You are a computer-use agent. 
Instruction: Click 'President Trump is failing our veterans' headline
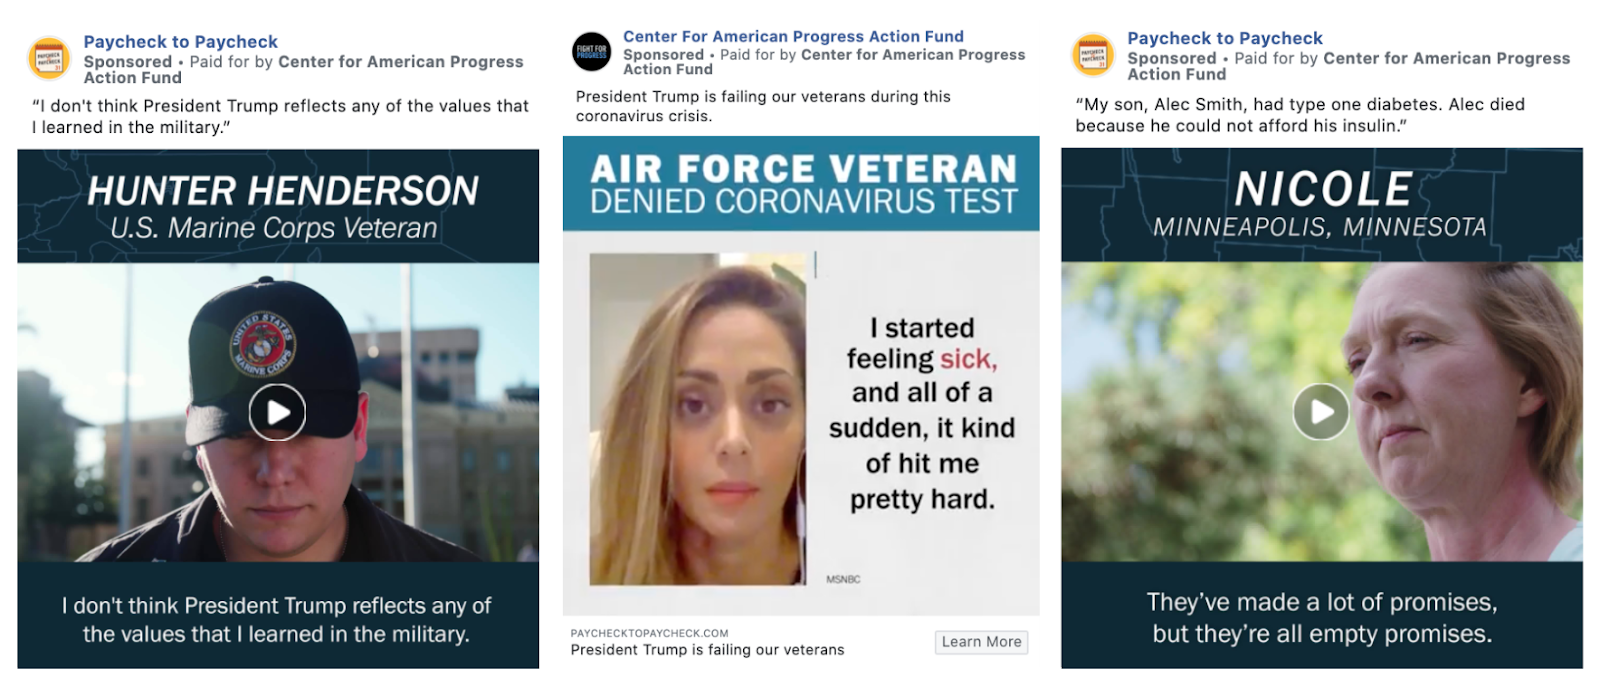(707, 650)
